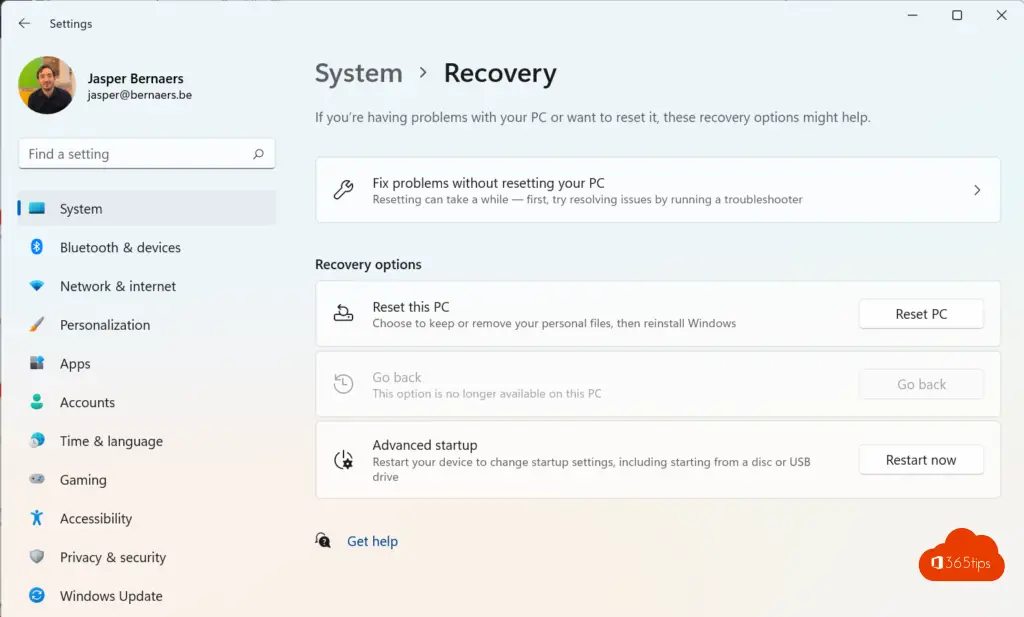
Task: Select Gaming in the sidebar
Action: (x=83, y=480)
